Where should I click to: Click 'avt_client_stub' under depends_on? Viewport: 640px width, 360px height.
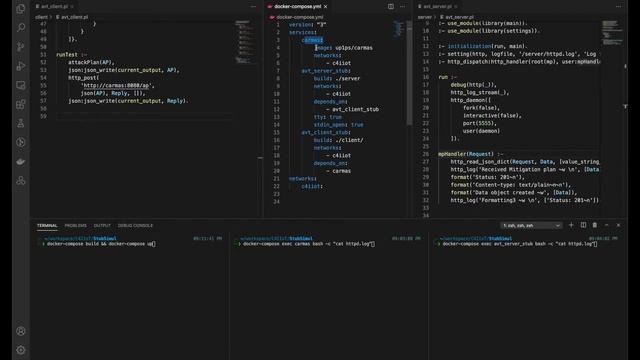(x=355, y=109)
